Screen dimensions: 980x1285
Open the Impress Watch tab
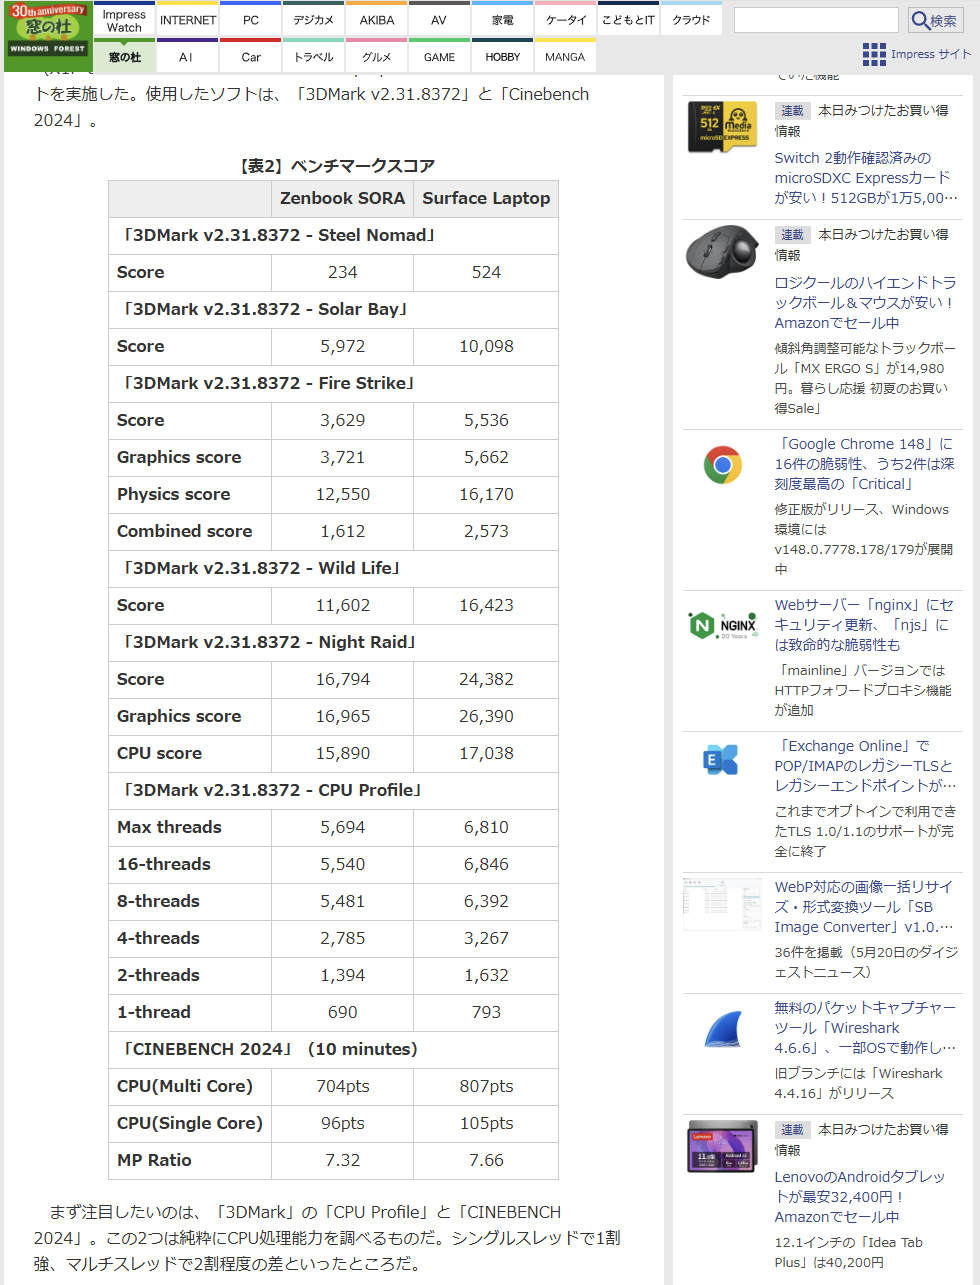tap(124, 20)
